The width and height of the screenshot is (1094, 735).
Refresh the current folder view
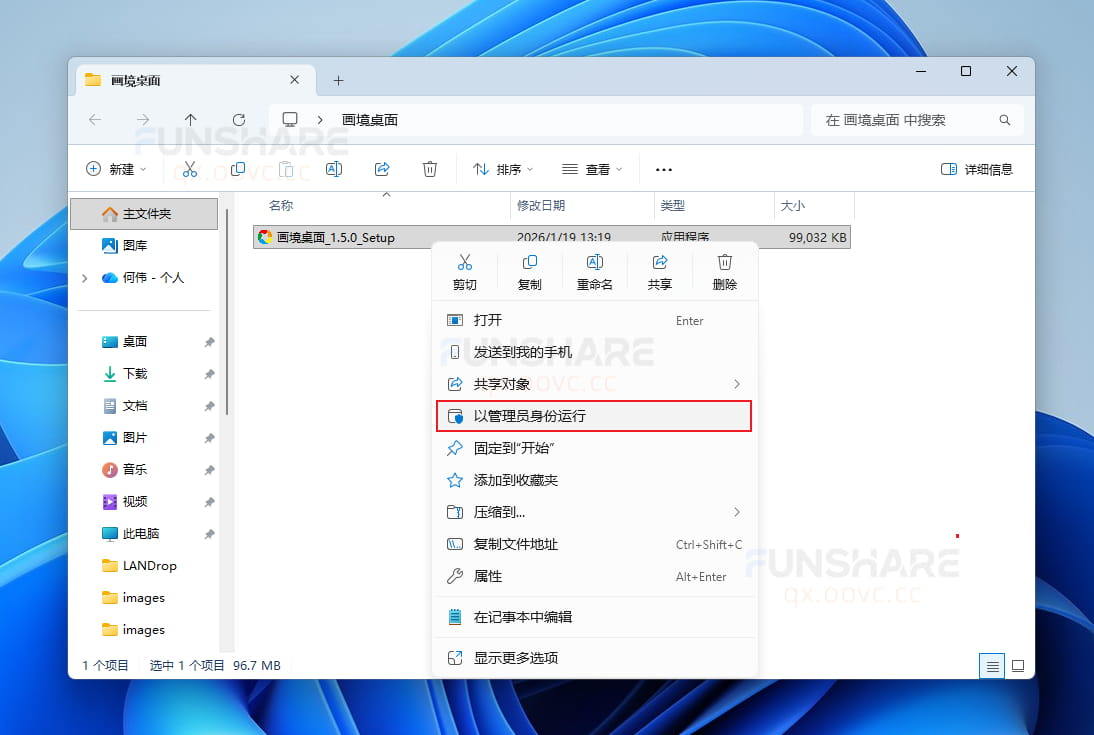tap(239, 119)
